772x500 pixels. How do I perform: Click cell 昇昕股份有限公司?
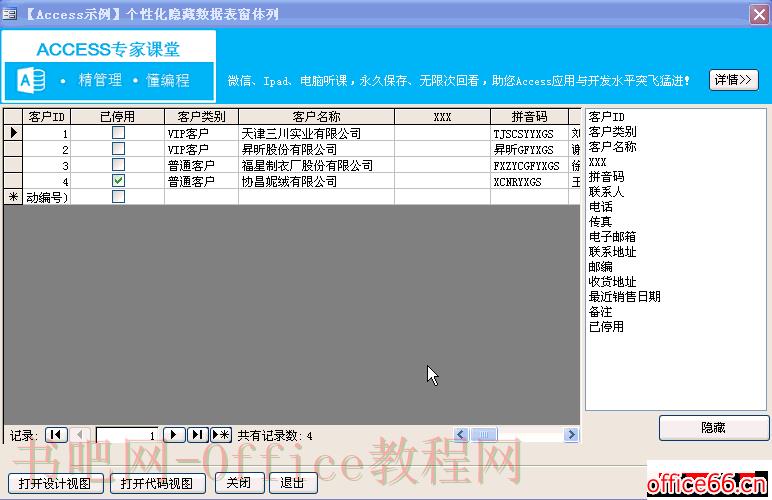coord(317,149)
